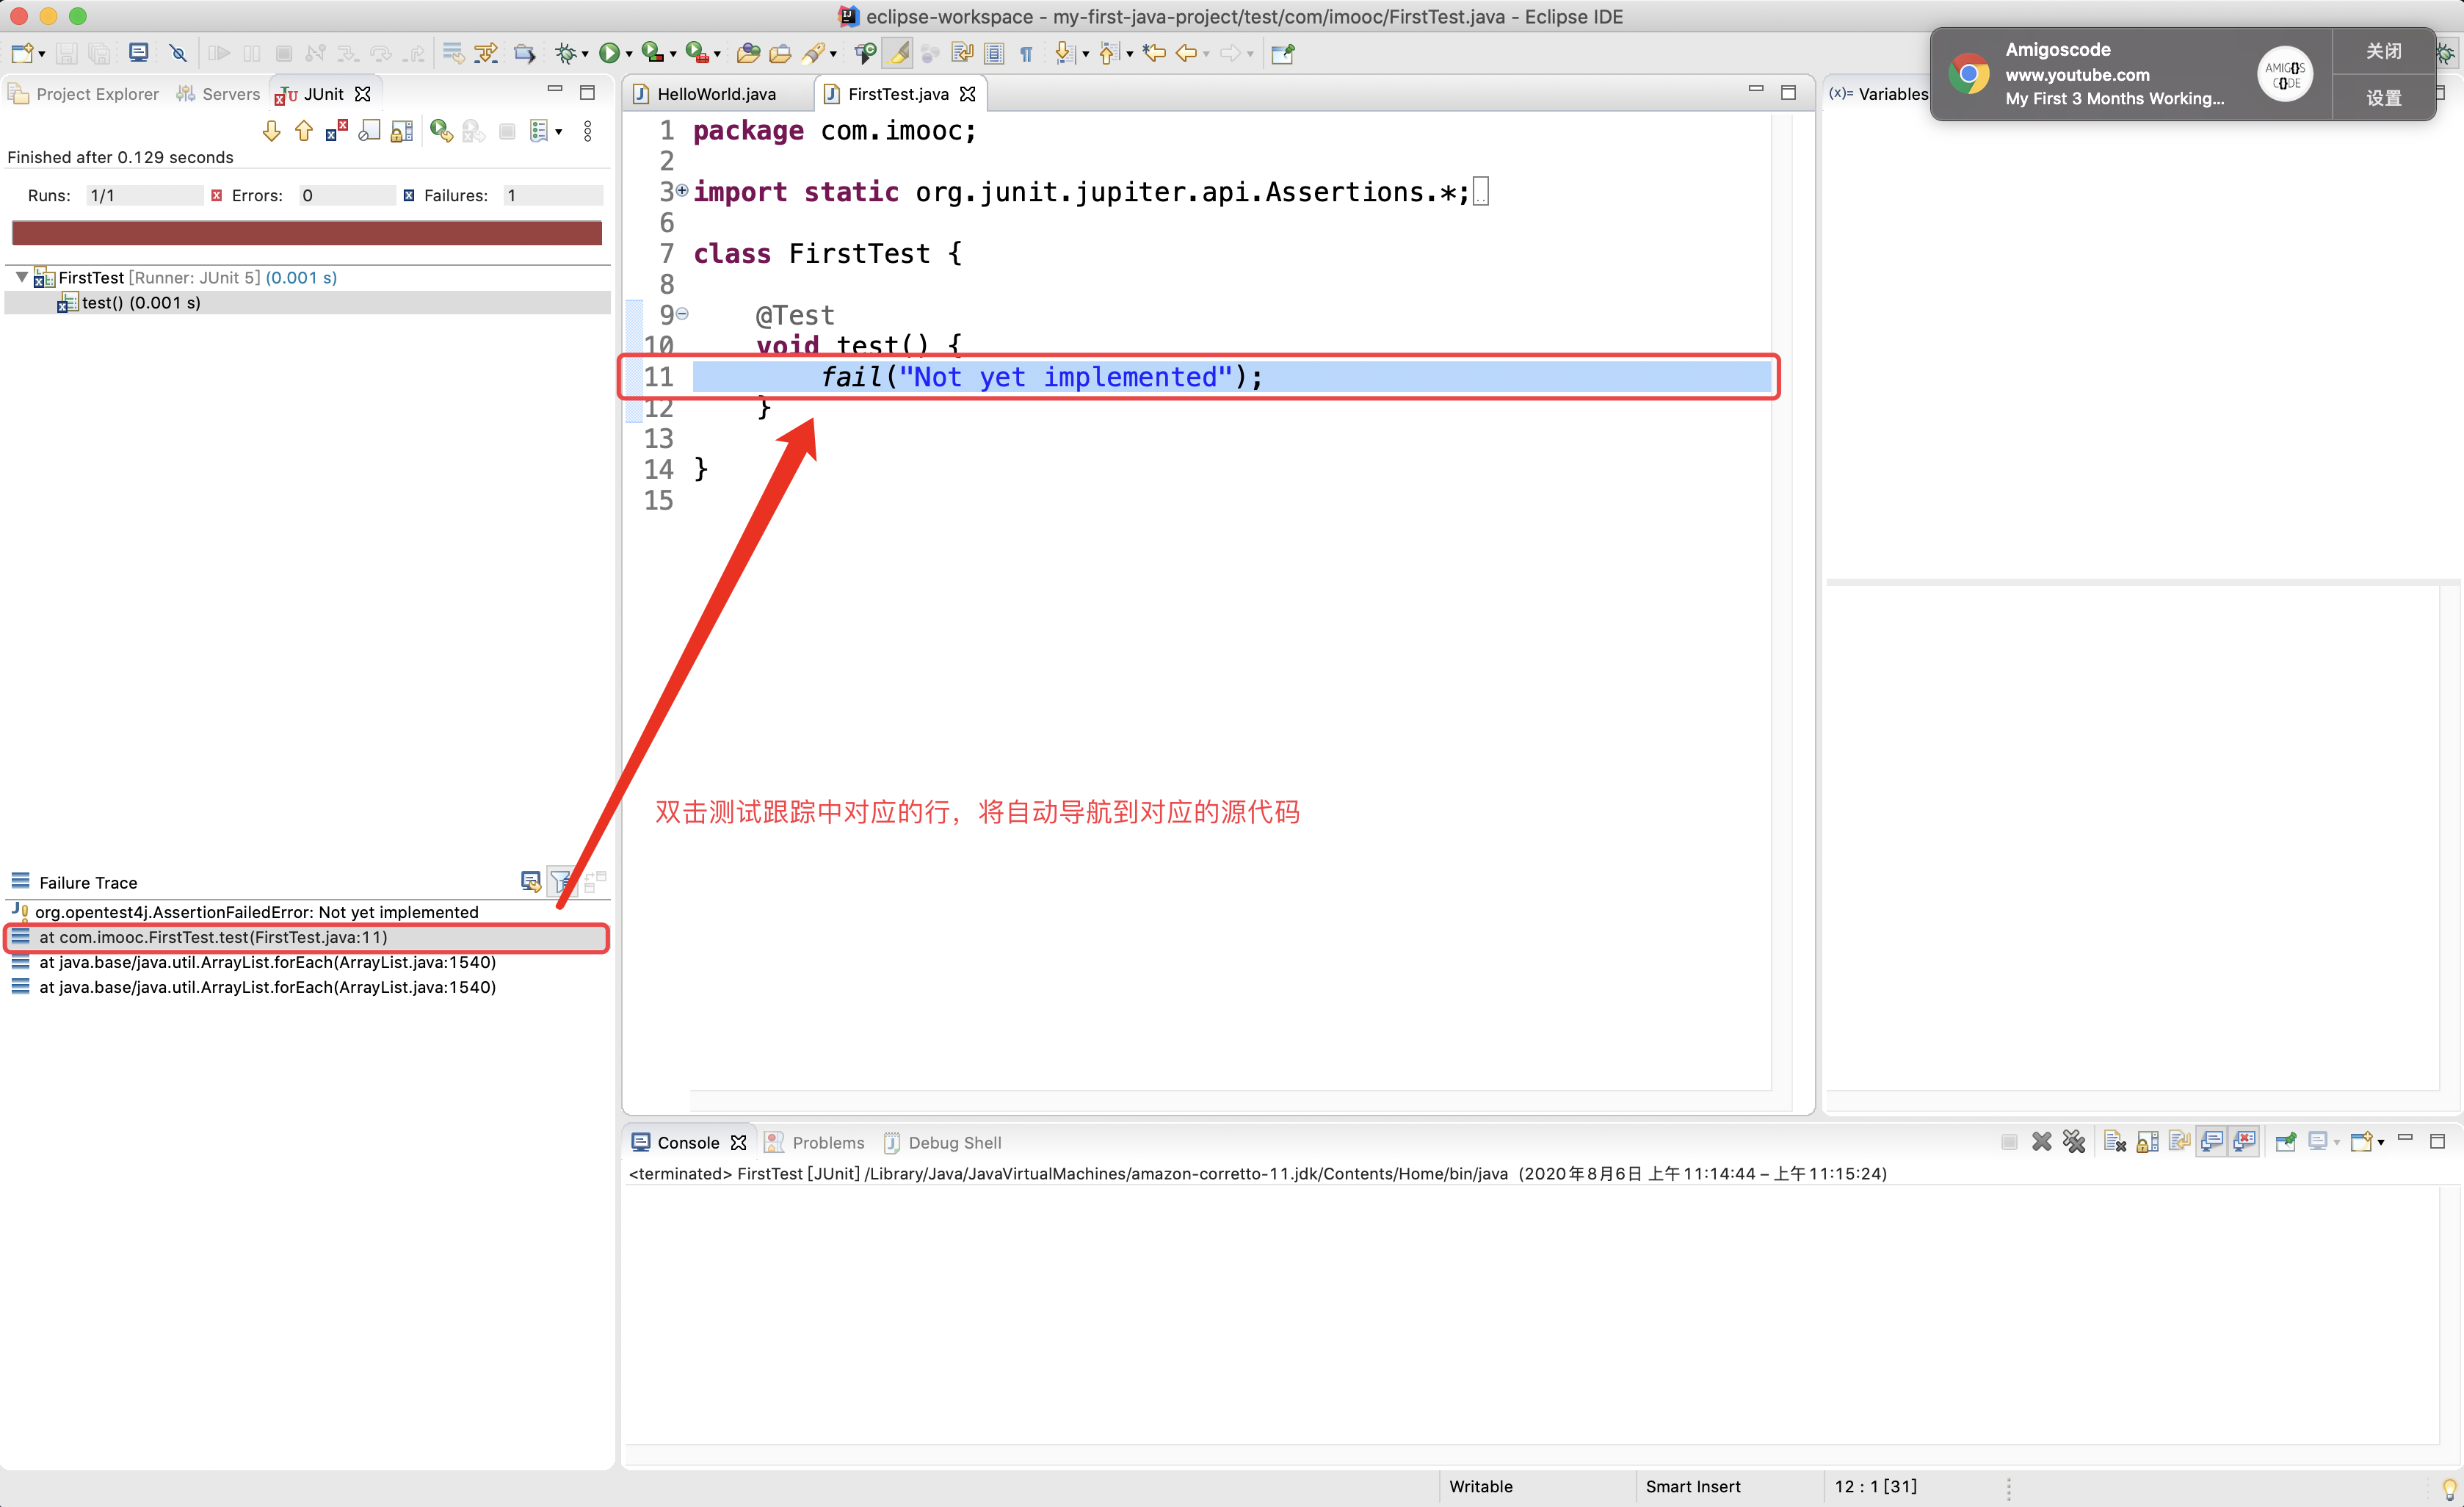Collapse the test method fold marker
The height and width of the screenshot is (1507, 2464).
click(682, 314)
